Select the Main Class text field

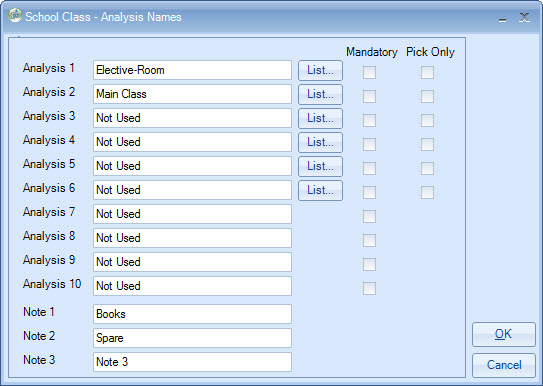192,94
